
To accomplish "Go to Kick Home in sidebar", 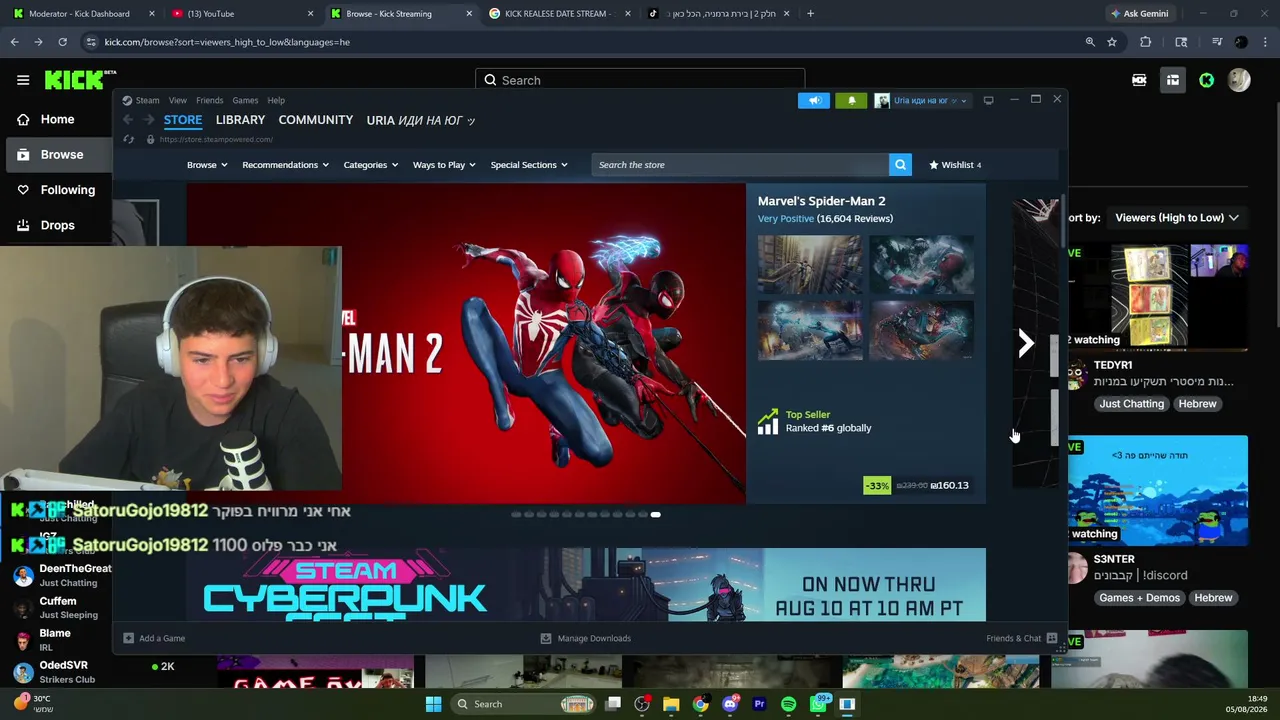I will pyautogui.click(x=57, y=119).
